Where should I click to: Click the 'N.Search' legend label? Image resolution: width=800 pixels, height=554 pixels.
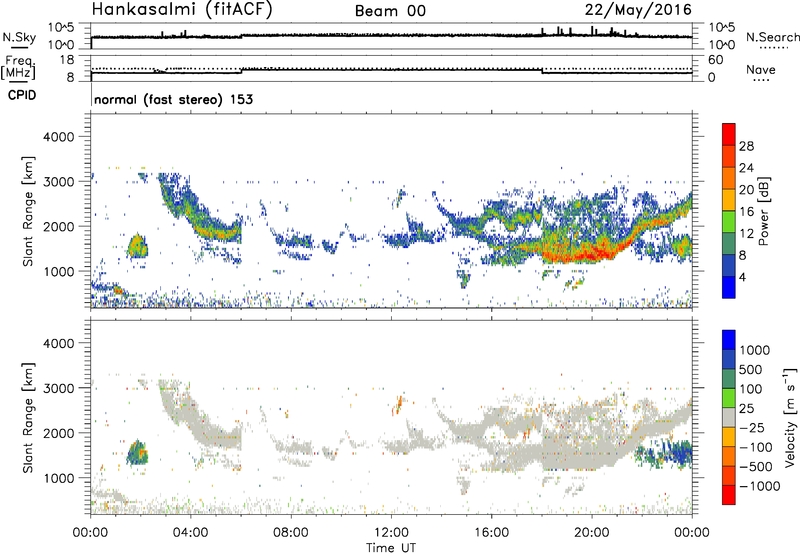click(x=773, y=37)
